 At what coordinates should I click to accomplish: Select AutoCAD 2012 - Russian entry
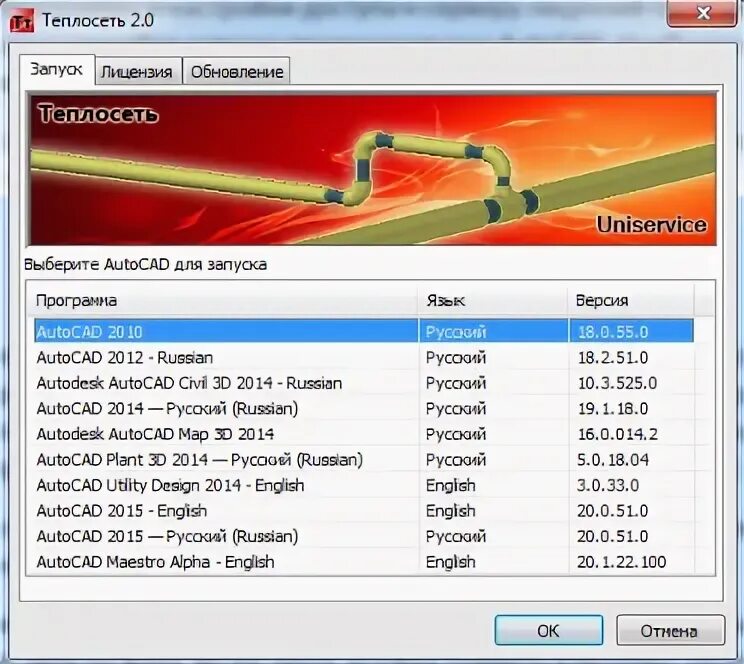[x=364, y=357]
